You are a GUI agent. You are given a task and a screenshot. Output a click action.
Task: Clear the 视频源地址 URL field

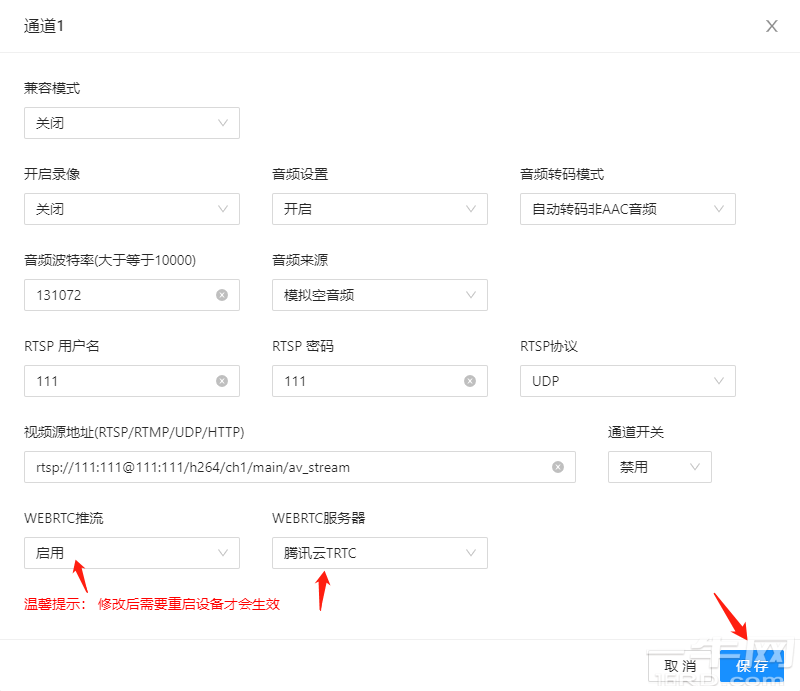(558, 467)
